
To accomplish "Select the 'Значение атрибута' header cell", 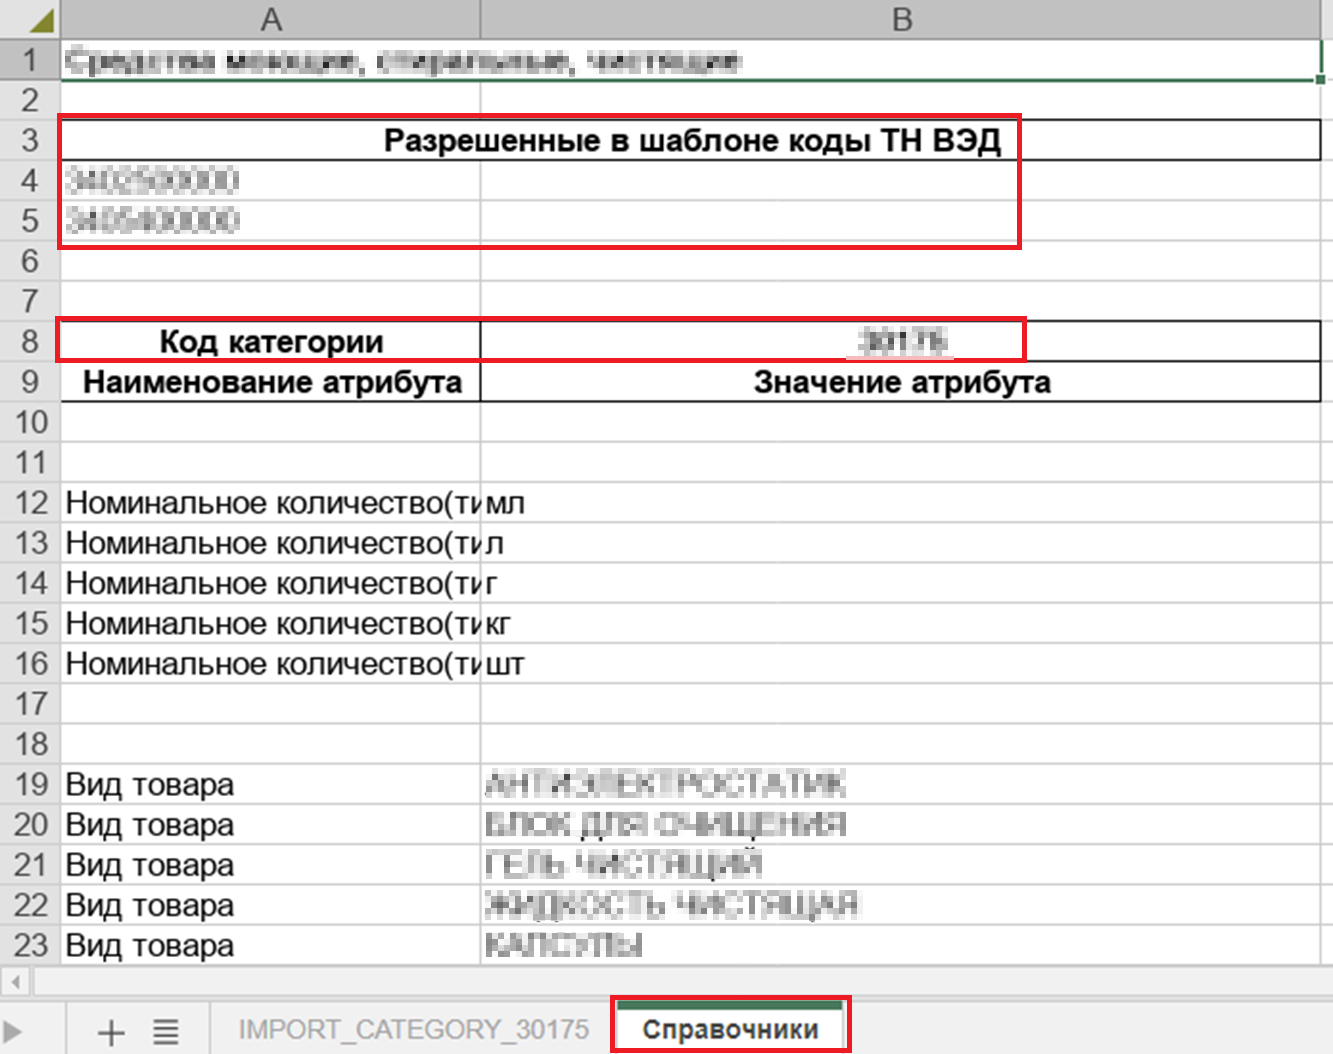I will 901,382.
